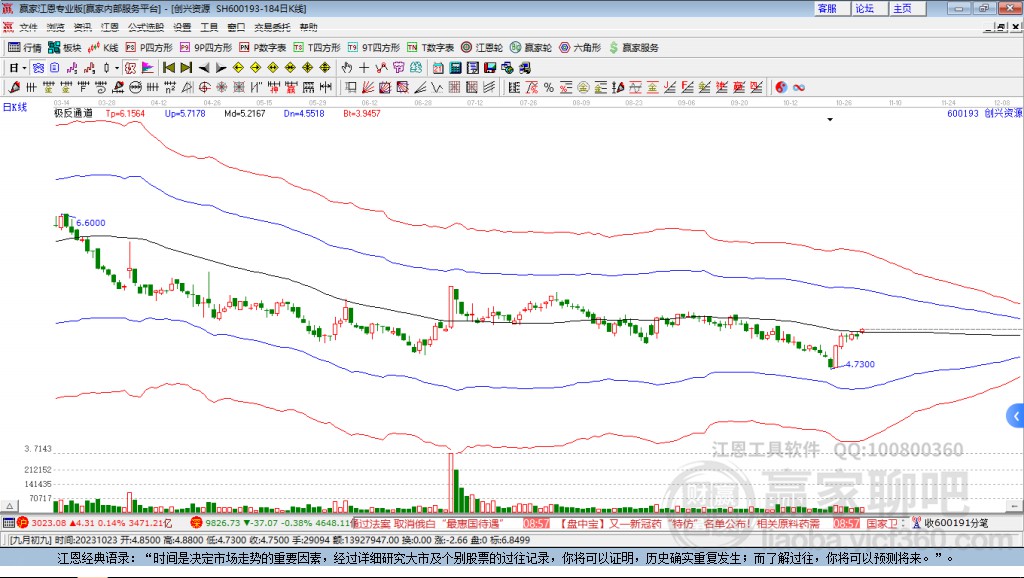Restore the inner chart window
1024x578 pixels.
click(x=1002, y=27)
